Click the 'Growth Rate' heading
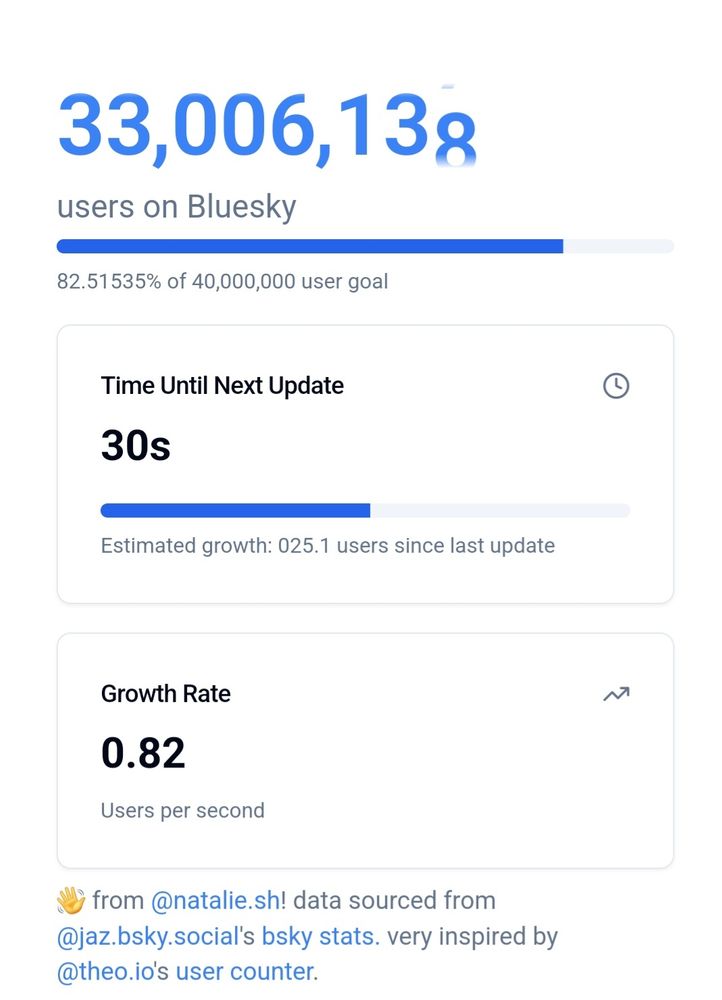 tap(166, 694)
